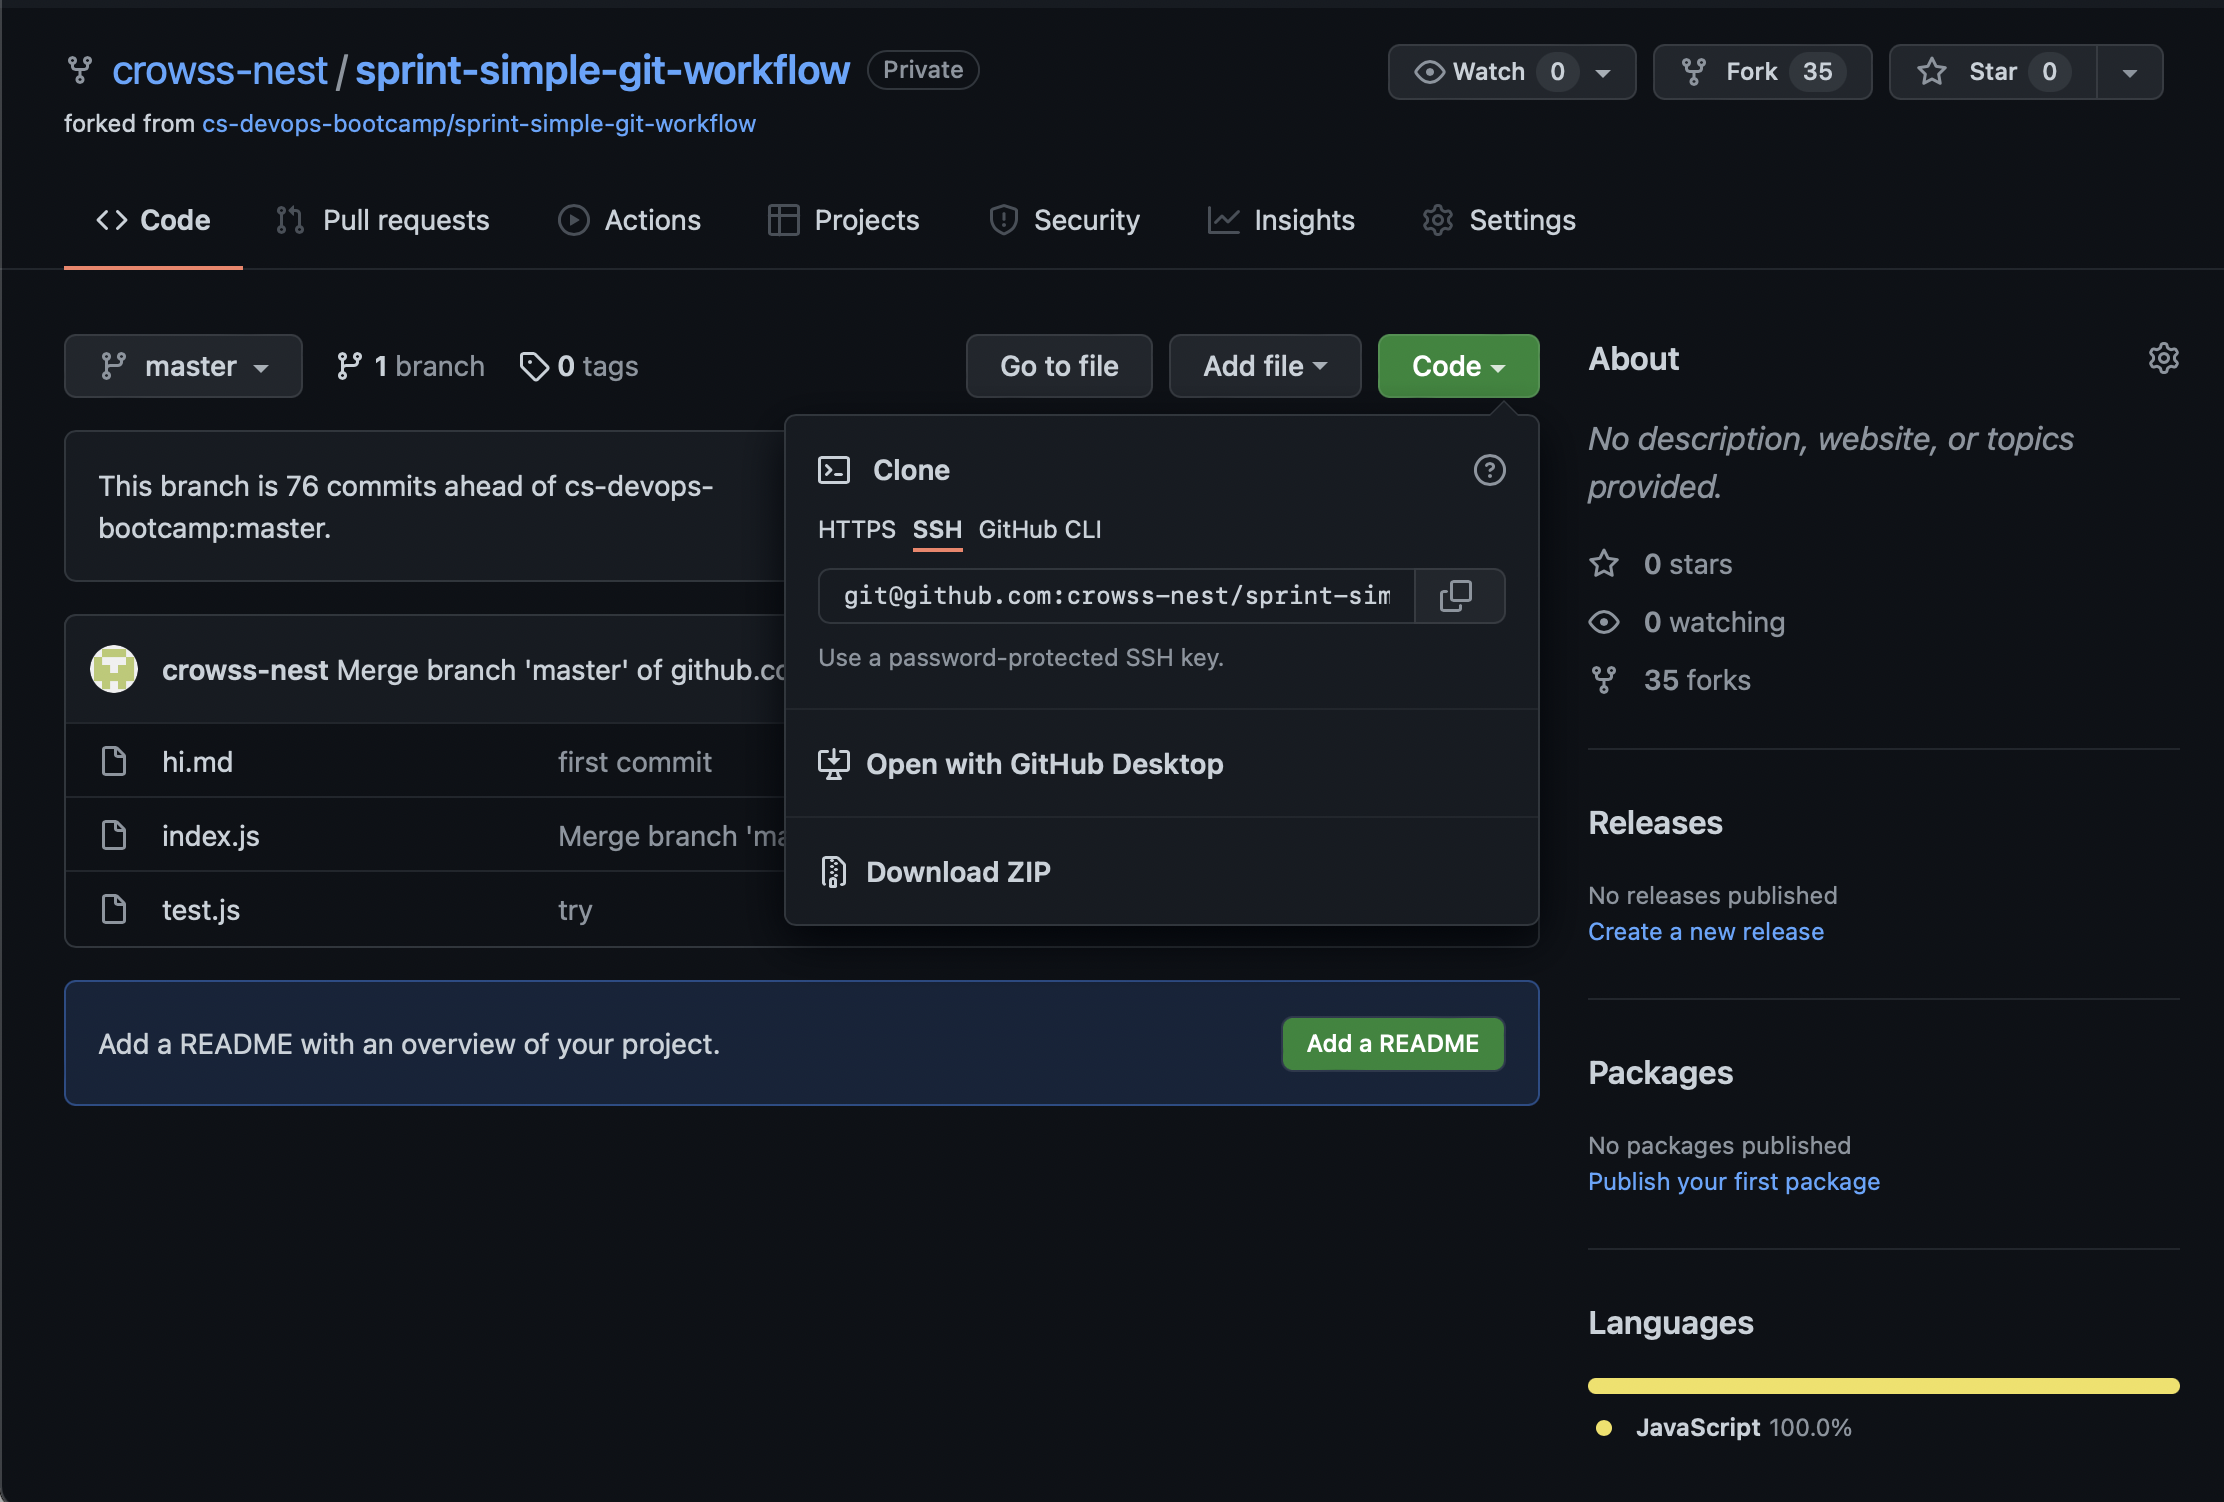The height and width of the screenshot is (1502, 2224).
Task: View the 1 branch link
Action: pos(410,366)
